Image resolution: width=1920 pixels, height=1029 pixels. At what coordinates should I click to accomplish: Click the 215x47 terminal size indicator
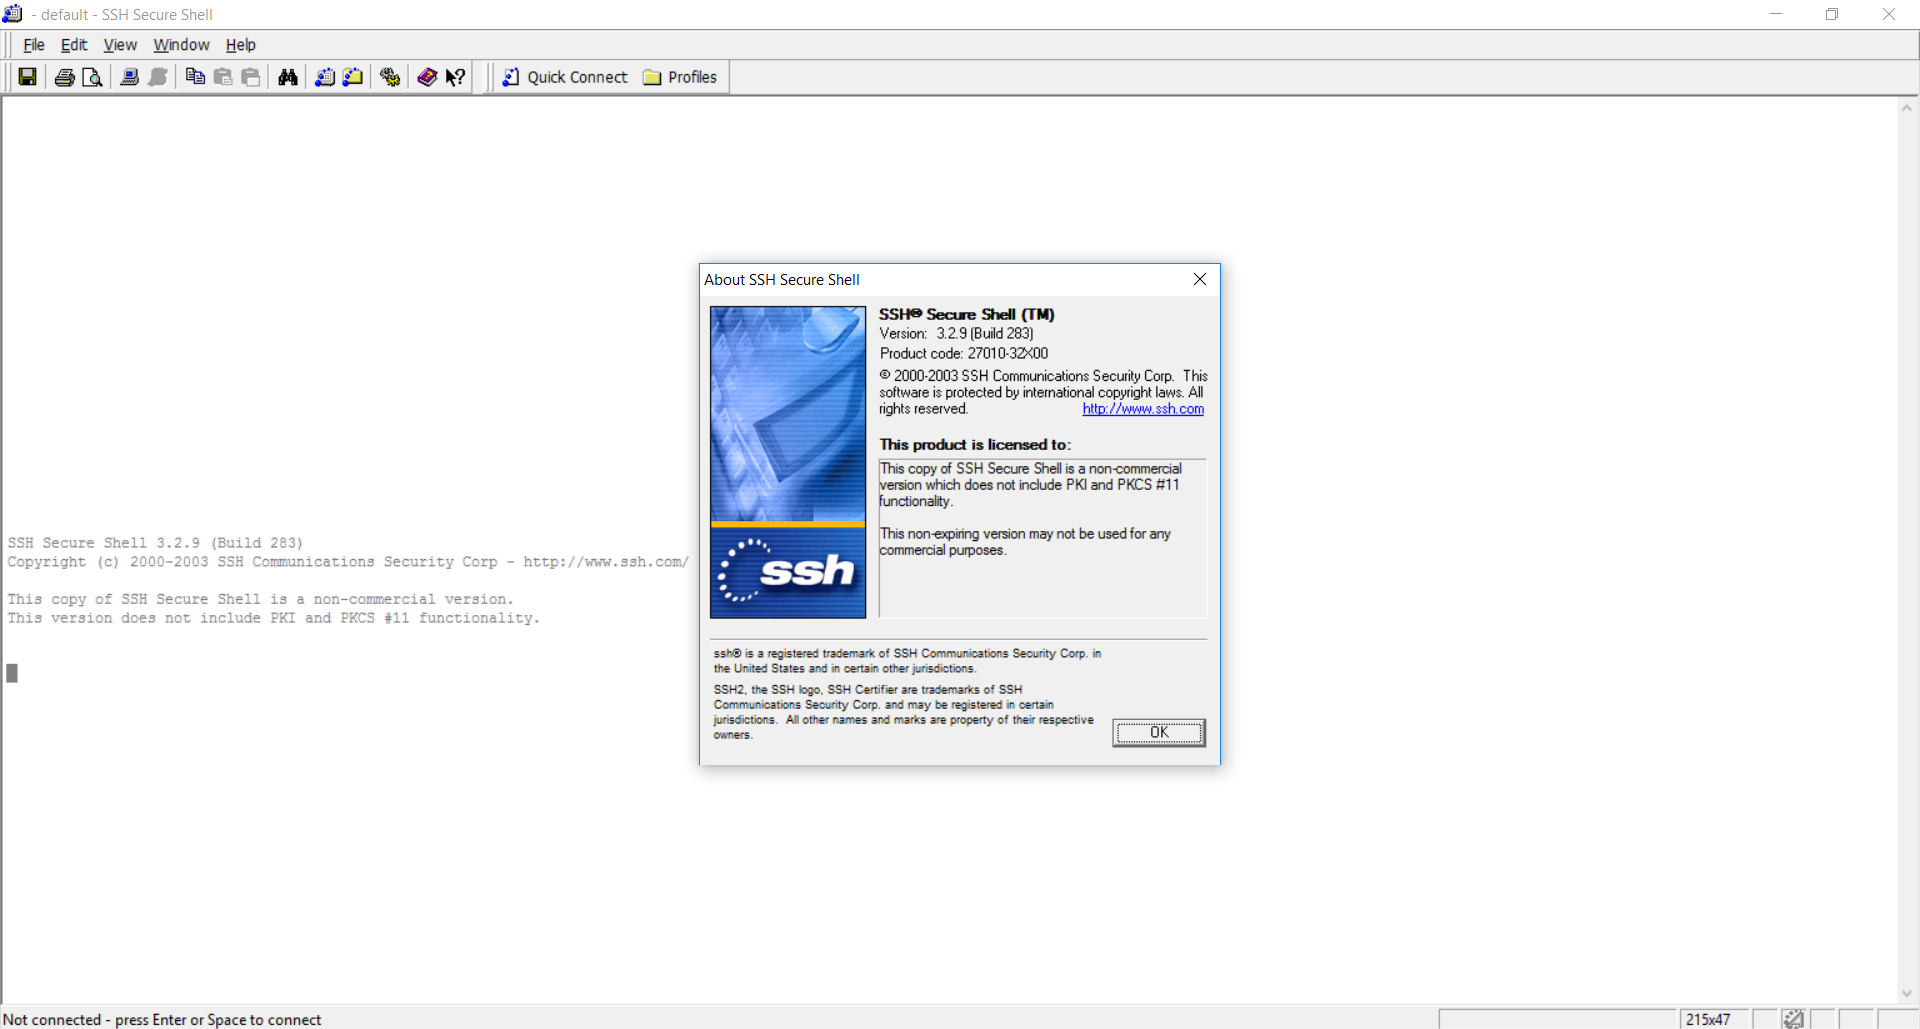point(1708,1019)
